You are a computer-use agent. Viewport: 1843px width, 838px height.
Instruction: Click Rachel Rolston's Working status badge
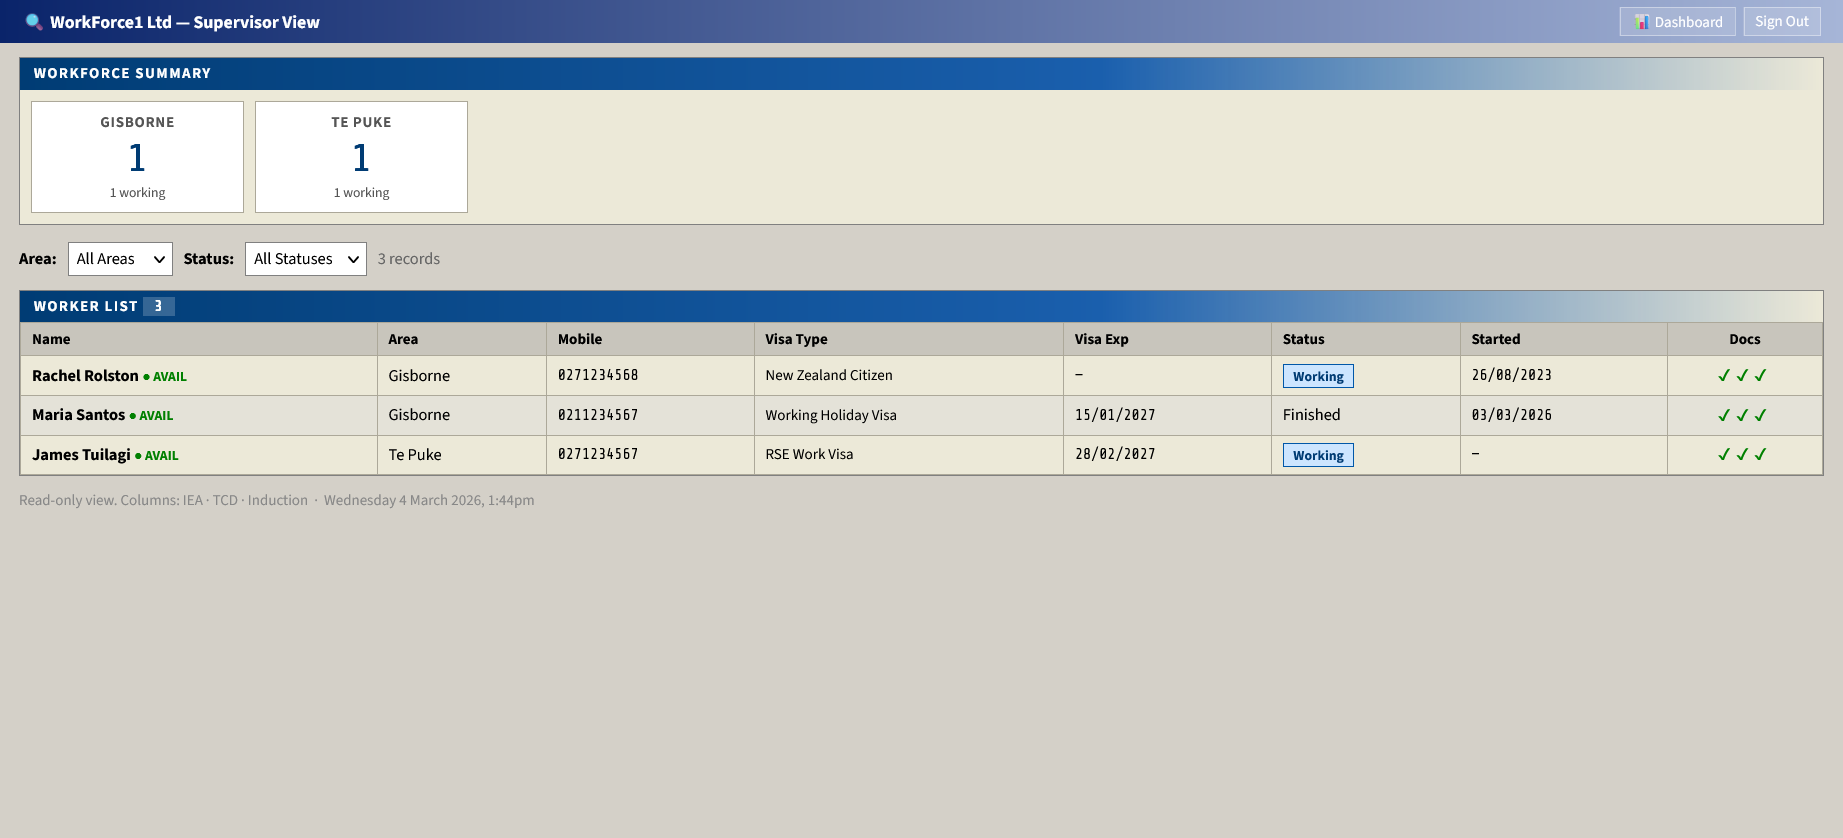click(x=1317, y=376)
